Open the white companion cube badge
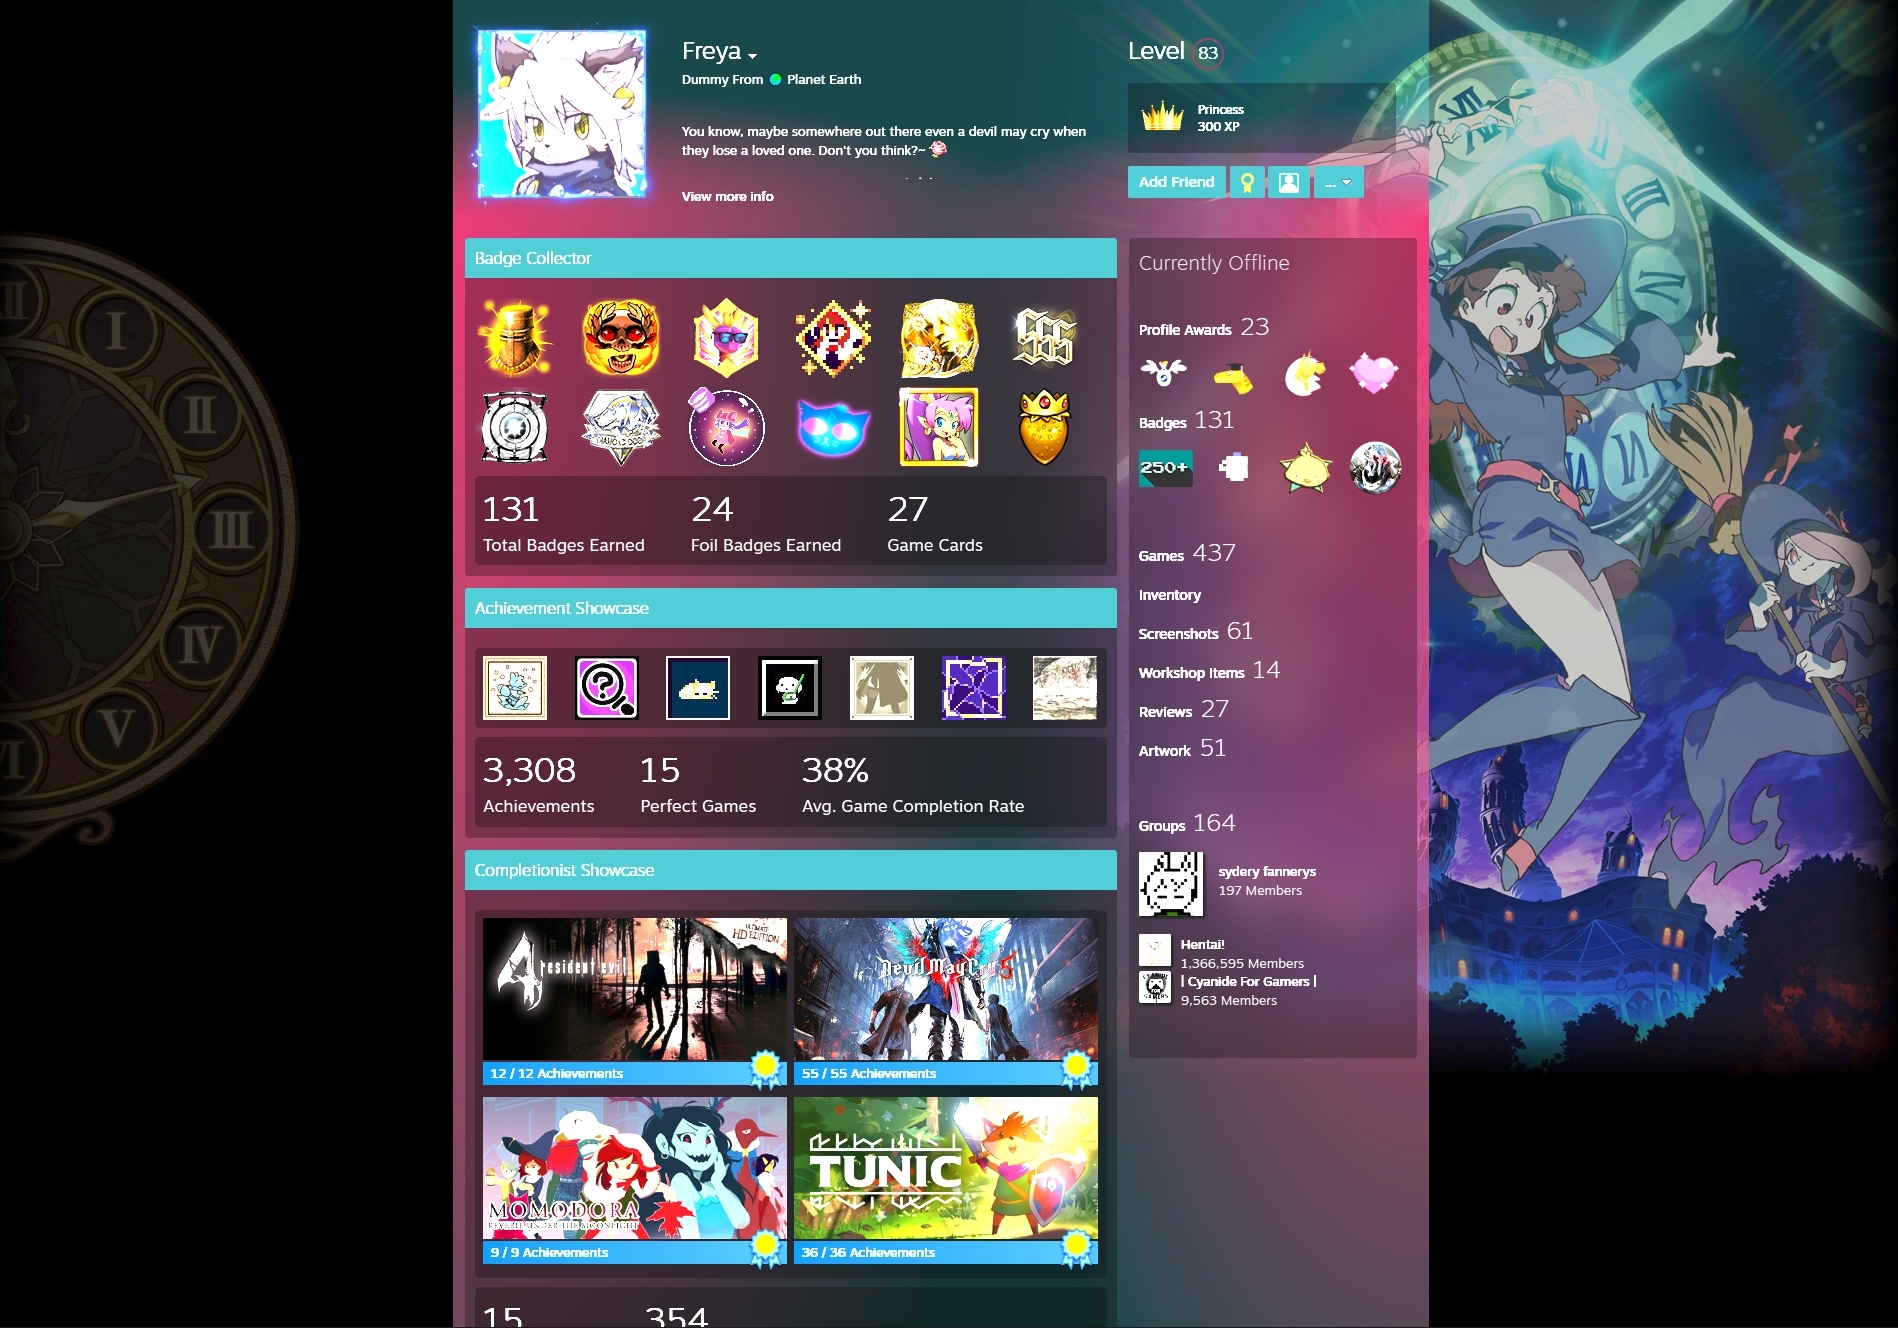Viewport: 1898px width, 1328px height. [x=515, y=427]
